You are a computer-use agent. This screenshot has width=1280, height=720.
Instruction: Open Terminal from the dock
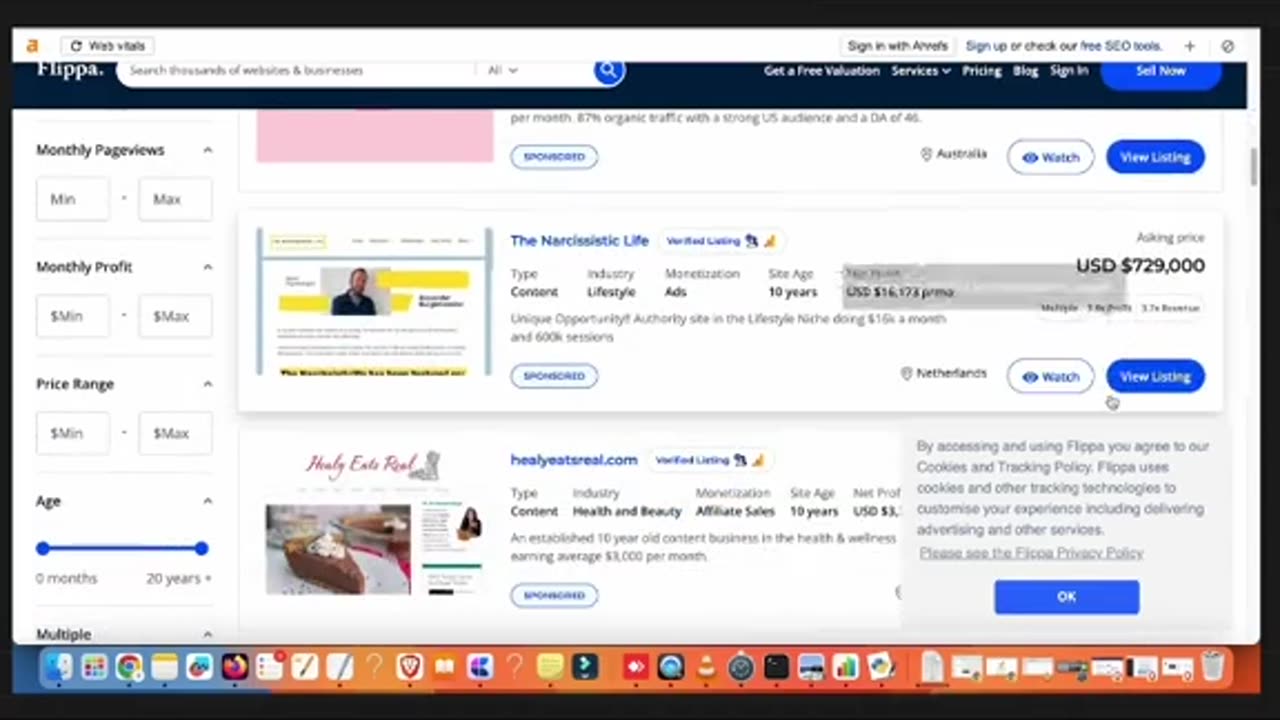776,666
